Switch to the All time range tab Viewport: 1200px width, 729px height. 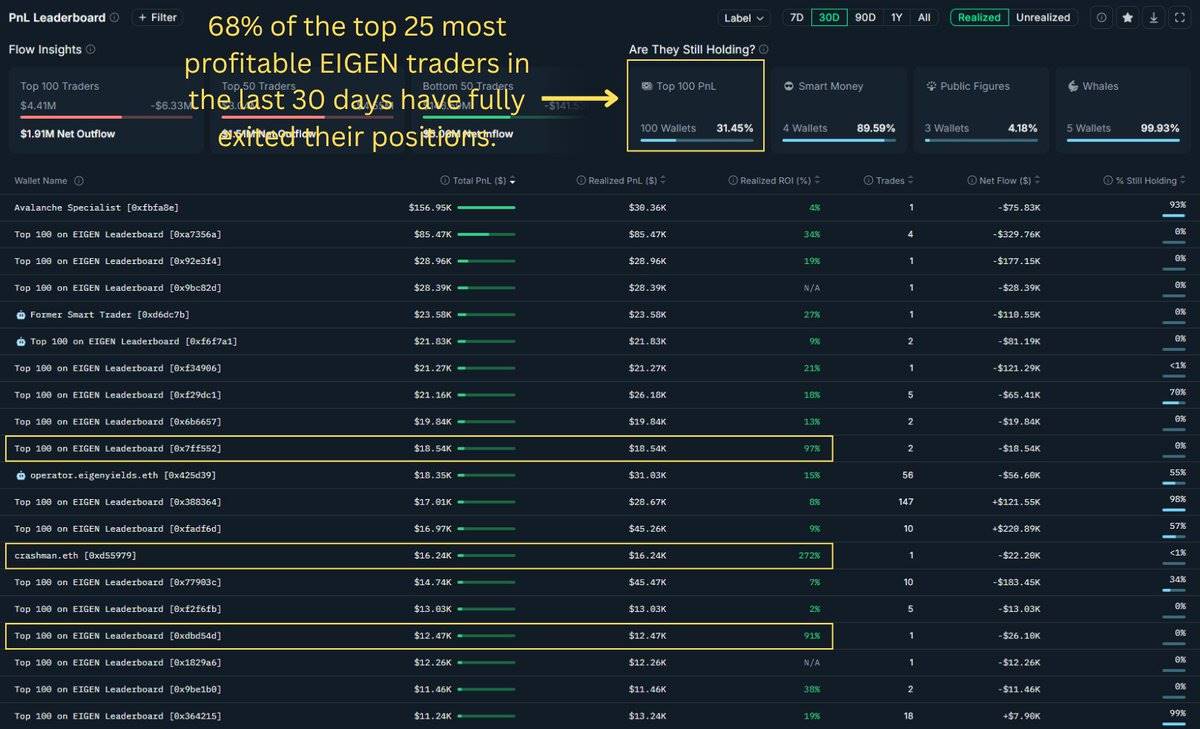(x=923, y=17)
